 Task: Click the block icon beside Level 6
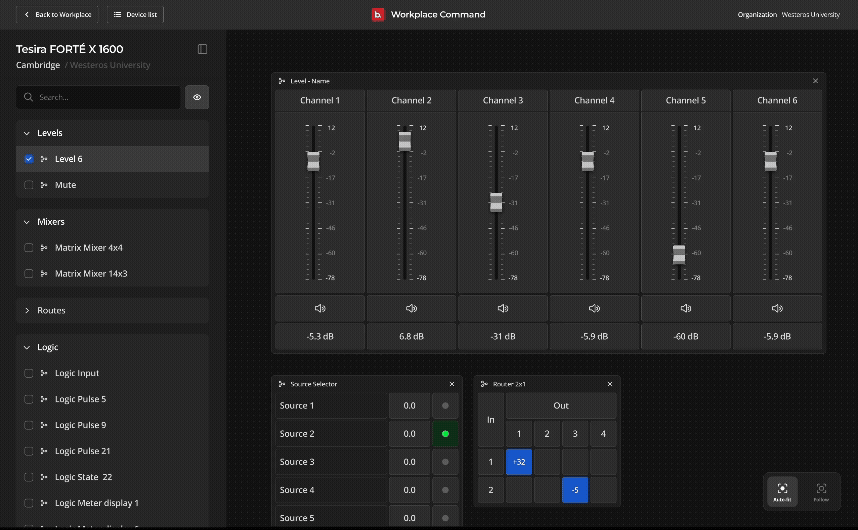(44, 159)
